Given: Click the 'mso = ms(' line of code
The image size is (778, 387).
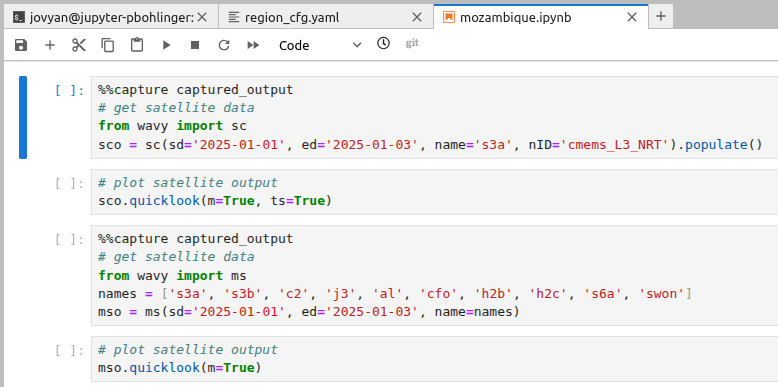Looking at the screenshot, I should point(309,312).
